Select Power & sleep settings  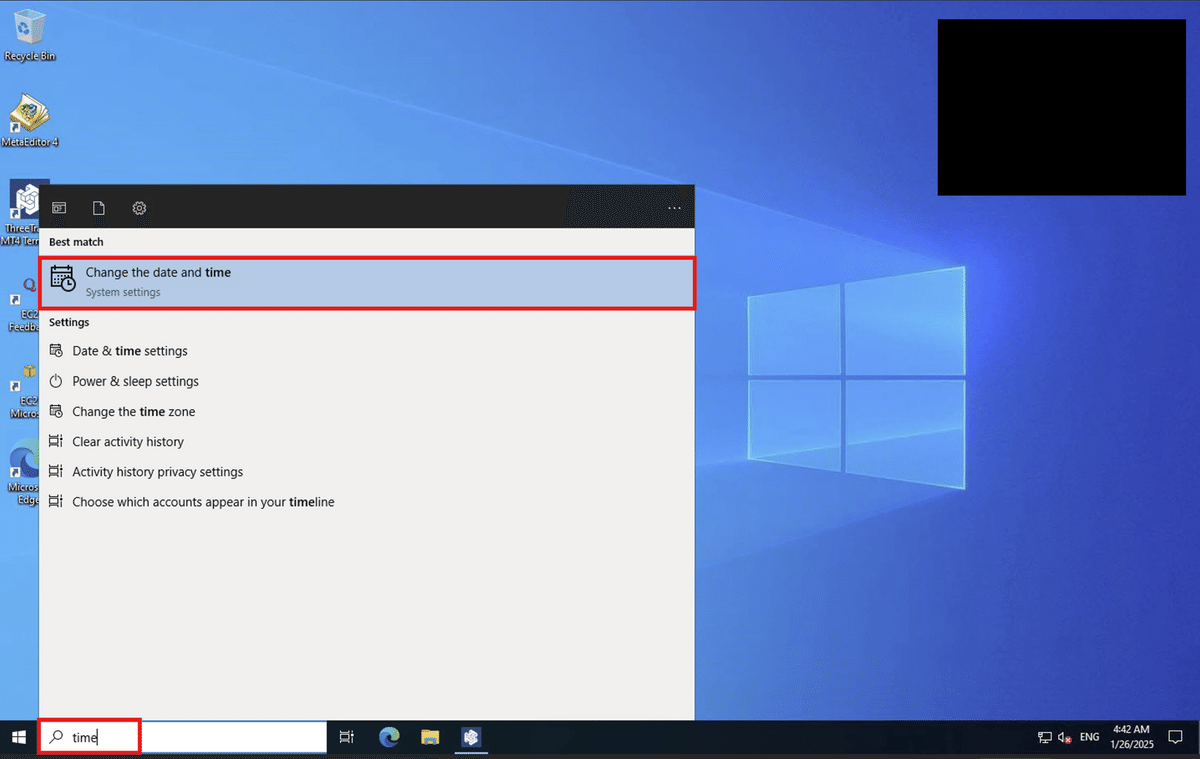coord(135,381)
